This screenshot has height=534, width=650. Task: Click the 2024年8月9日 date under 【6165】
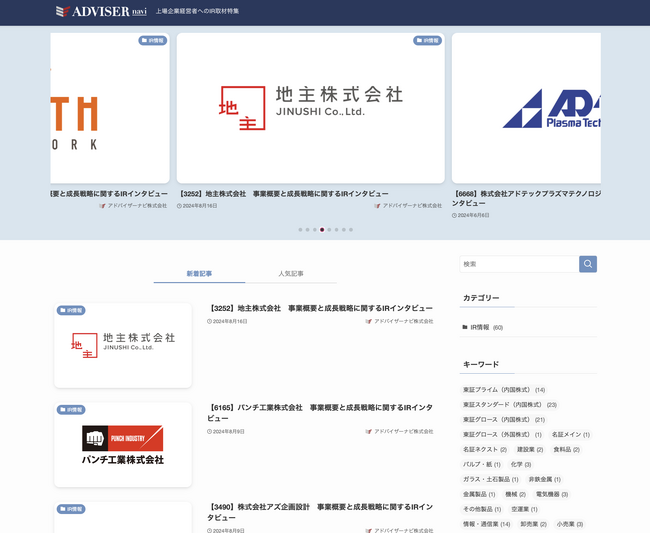coord(226,432)
